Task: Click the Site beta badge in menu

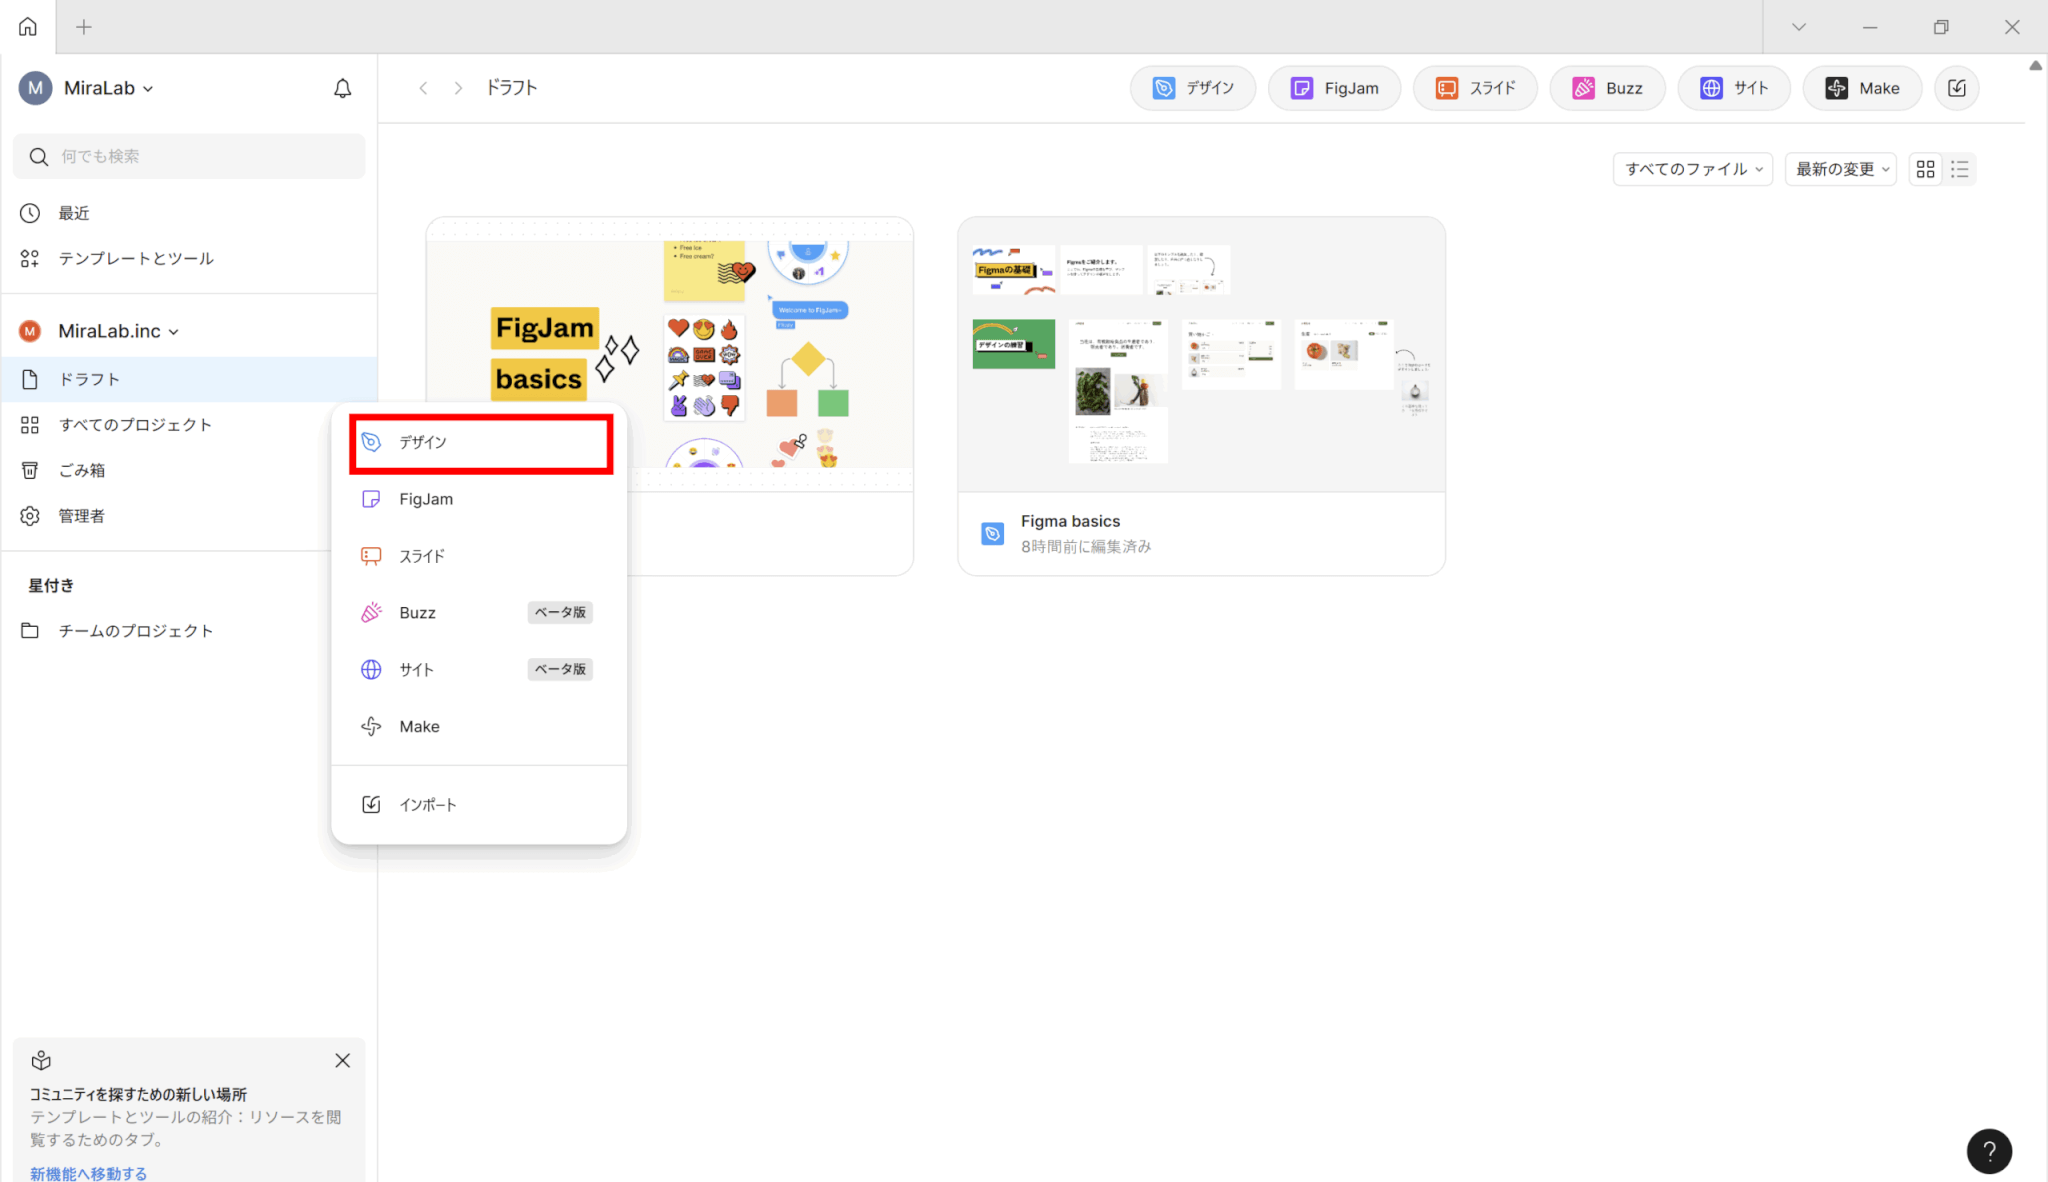Action: 560,669
